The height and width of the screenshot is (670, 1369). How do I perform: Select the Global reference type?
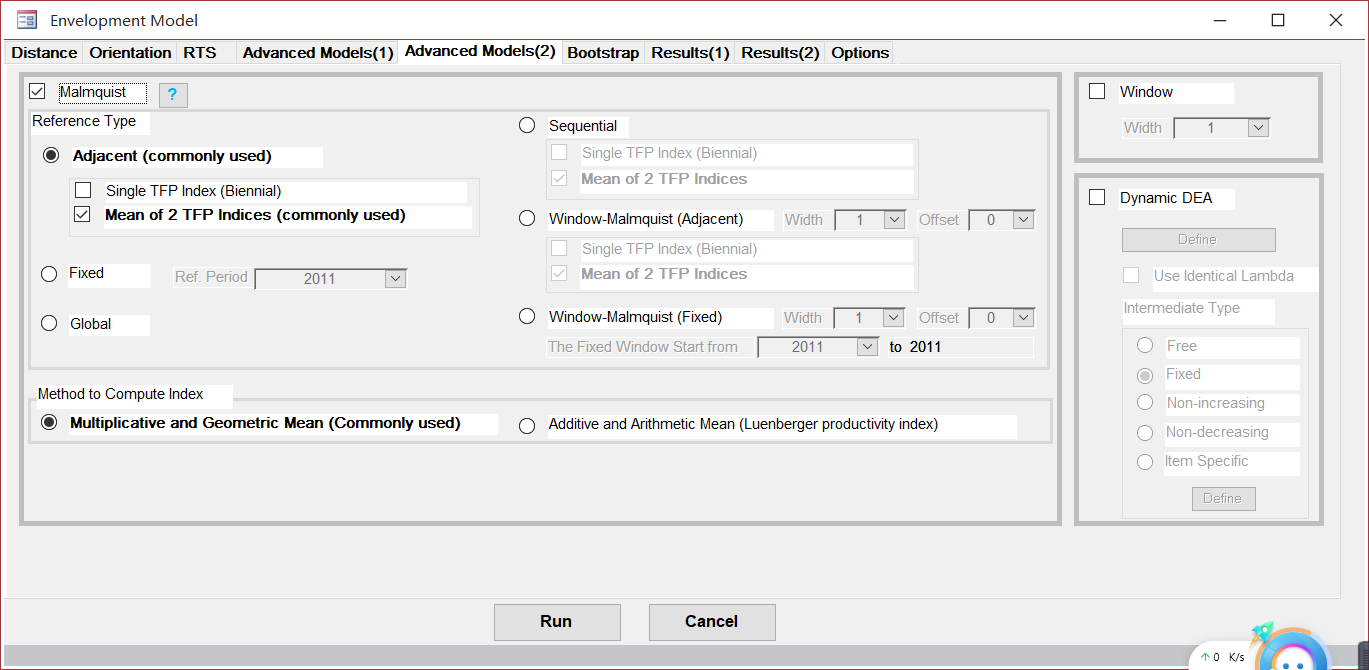[x=48, y=322]
